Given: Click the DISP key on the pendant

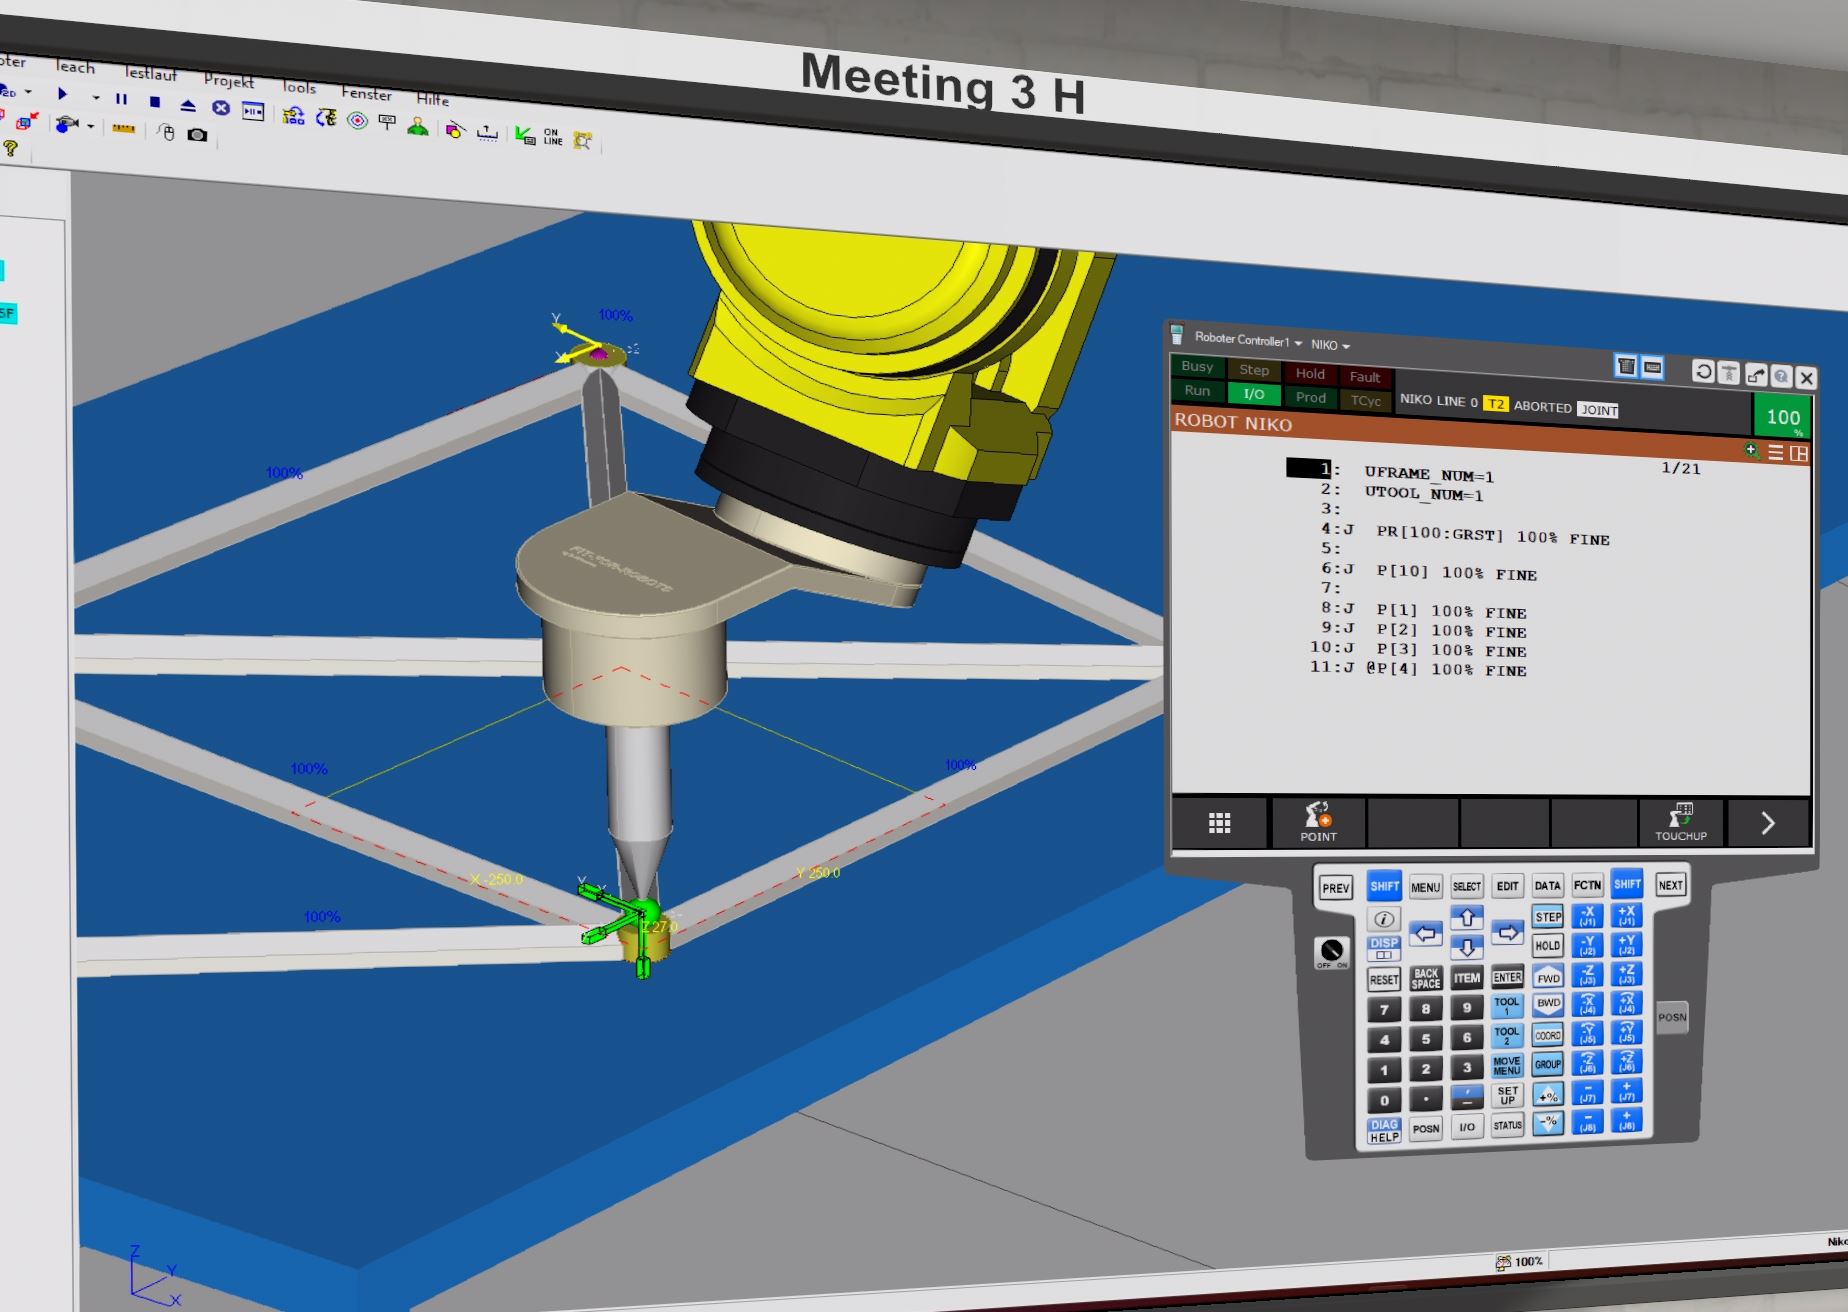Looking at the screenshot, I should click(1384, 948).
